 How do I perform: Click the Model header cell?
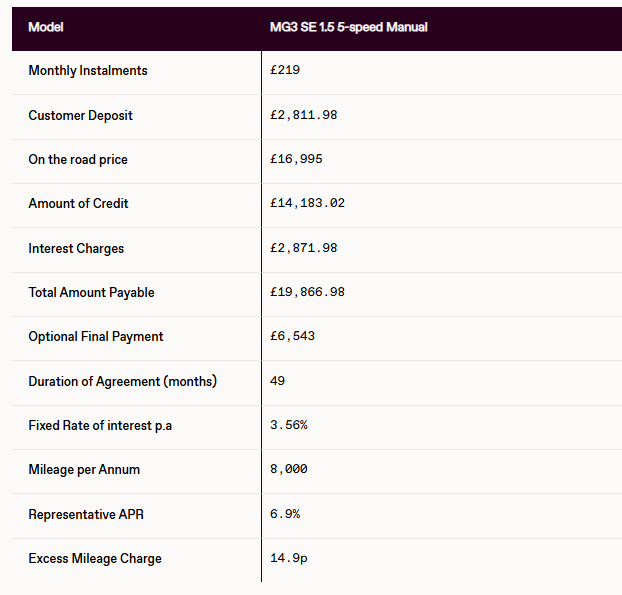coord(46,27)
